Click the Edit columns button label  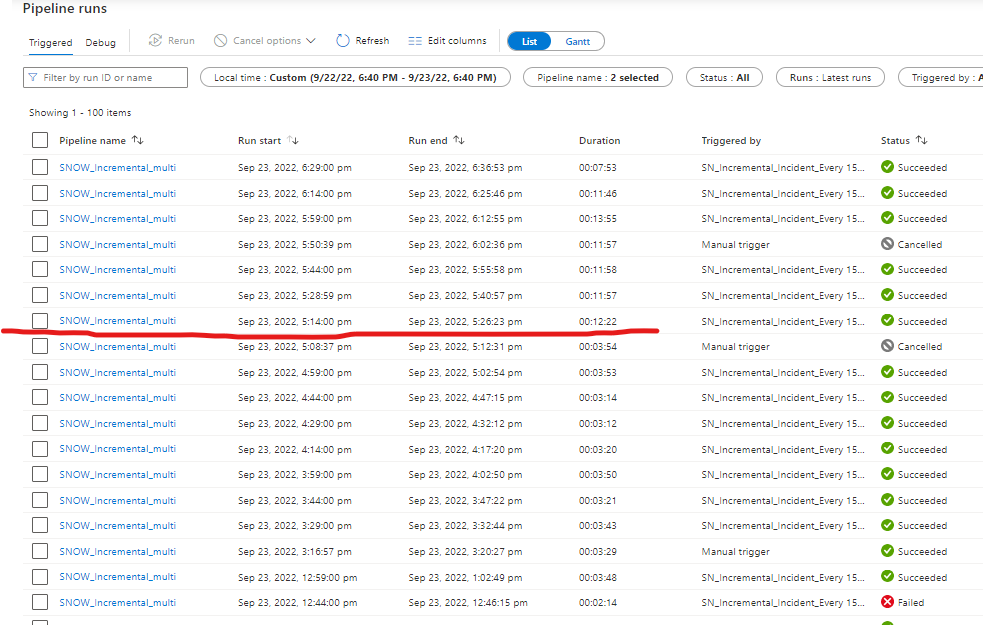pyautogui.click(x=457, y=41)
